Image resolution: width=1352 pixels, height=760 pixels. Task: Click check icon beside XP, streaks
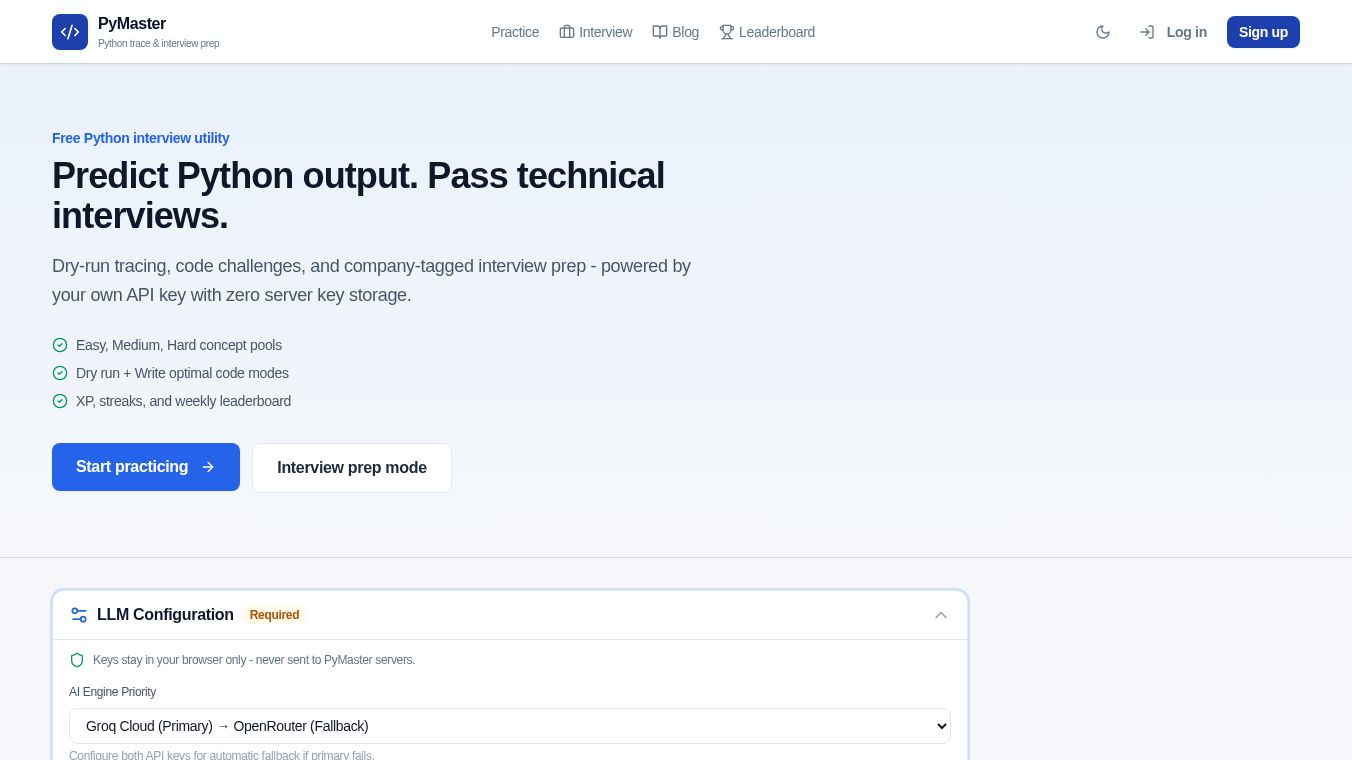tap(60, 401)
